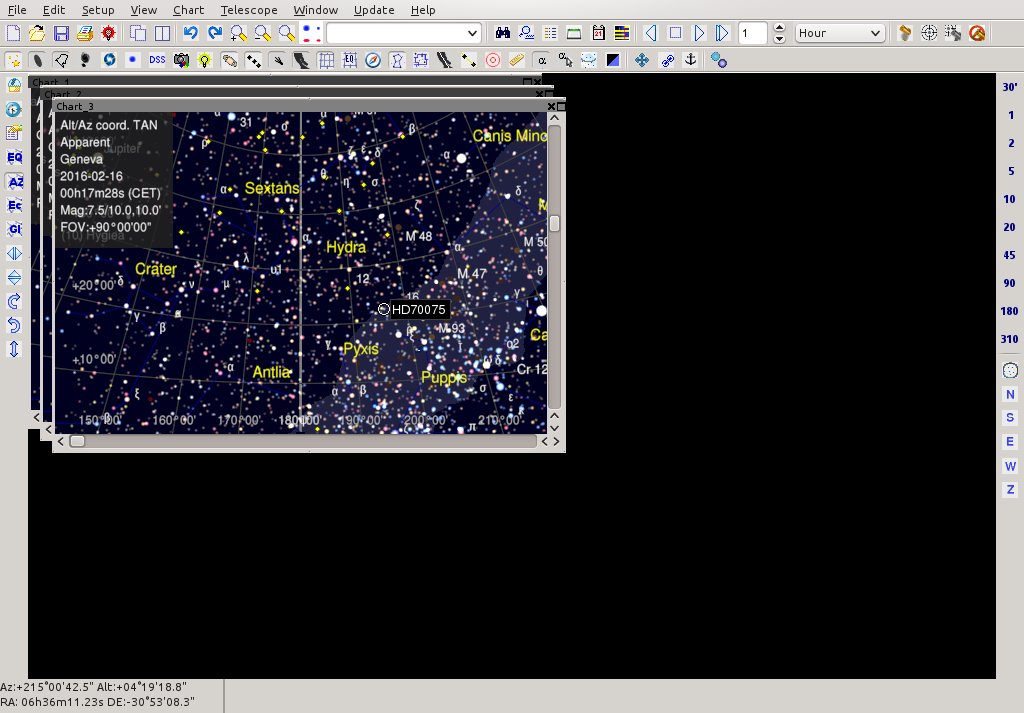Image resolution: width=1024 pixels, height=713 pixels.
Task: Save the chart with the floppy disk icon
Action: pos(61,33)
